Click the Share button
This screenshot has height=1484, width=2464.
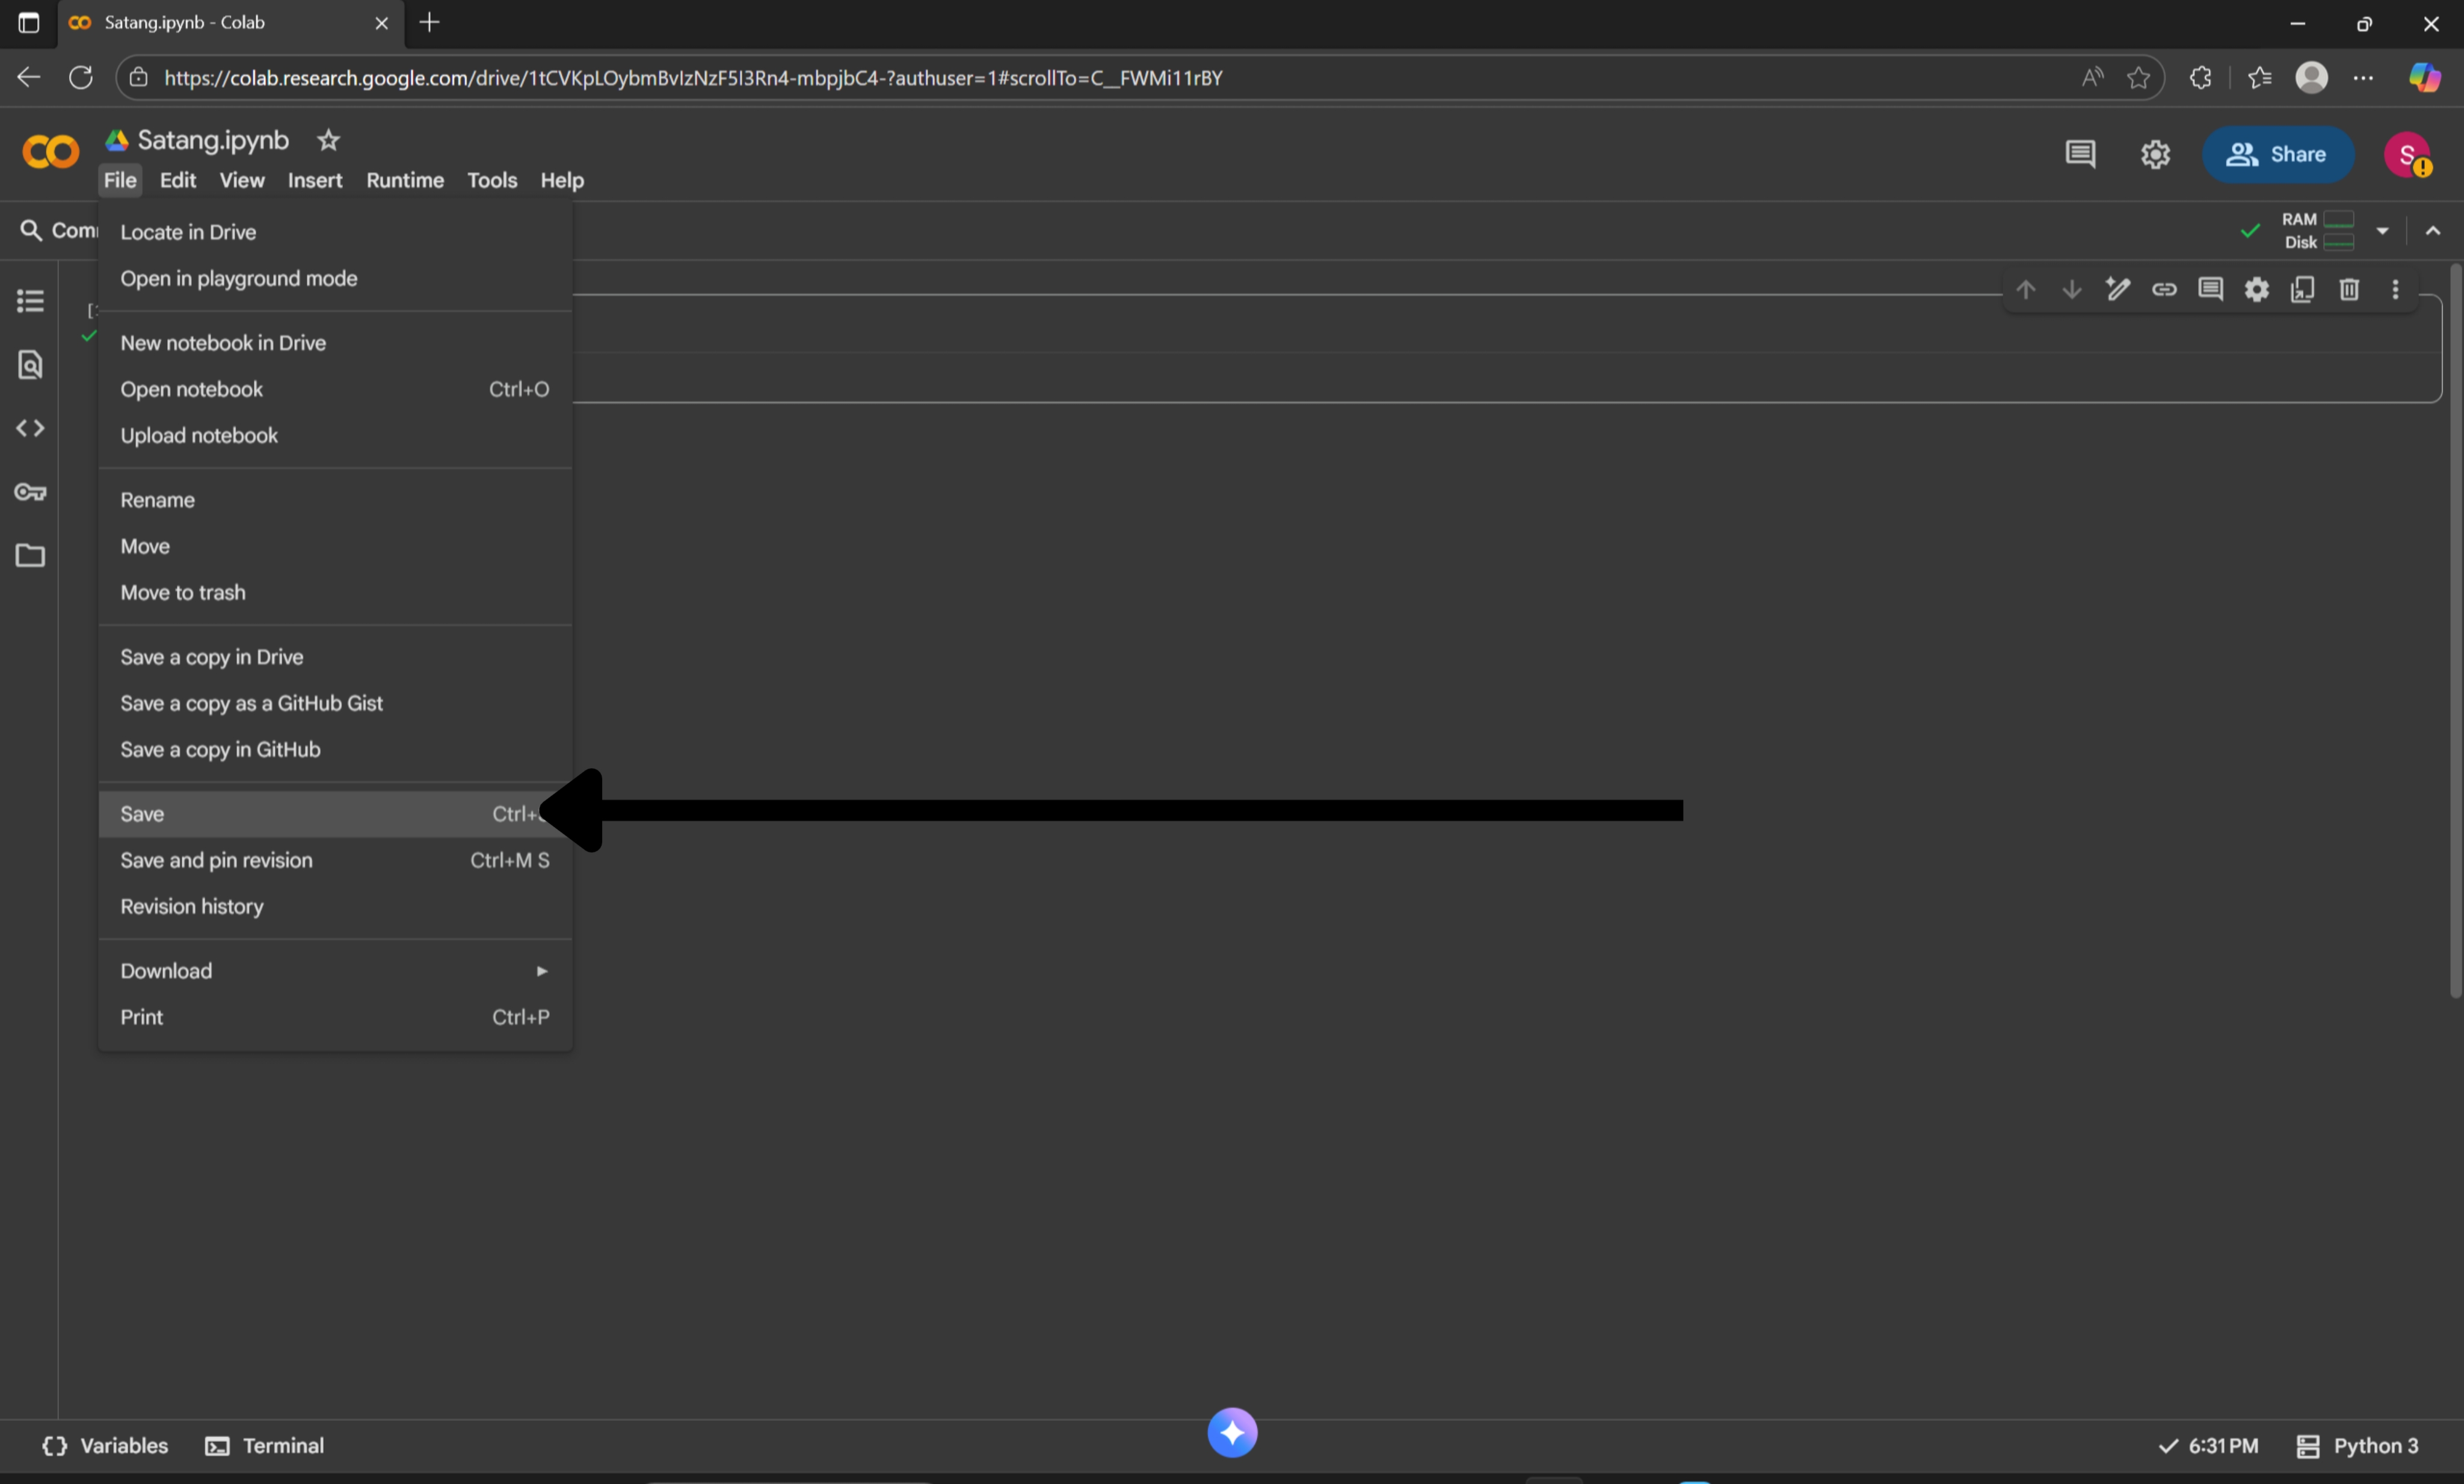(2277, 155)
